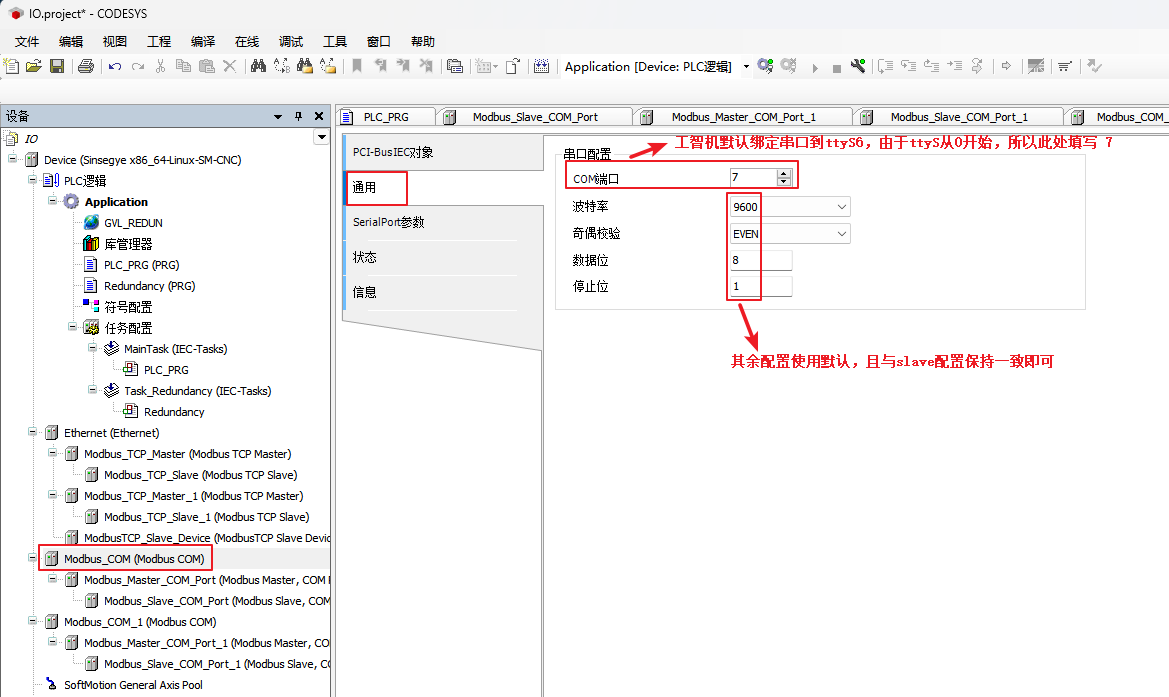The width and height of the screenshot is (1169, 697).
Task: Open the Application device selector dropdown
Action: (x=746, y=67)
